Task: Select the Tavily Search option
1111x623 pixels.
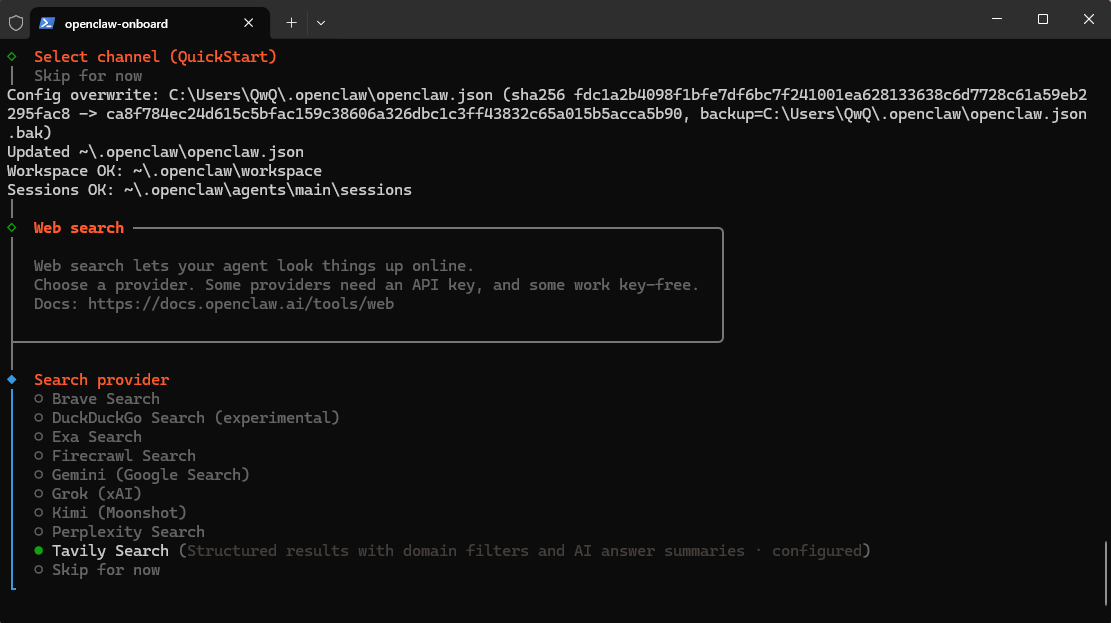Action: (x=110, y=551)
